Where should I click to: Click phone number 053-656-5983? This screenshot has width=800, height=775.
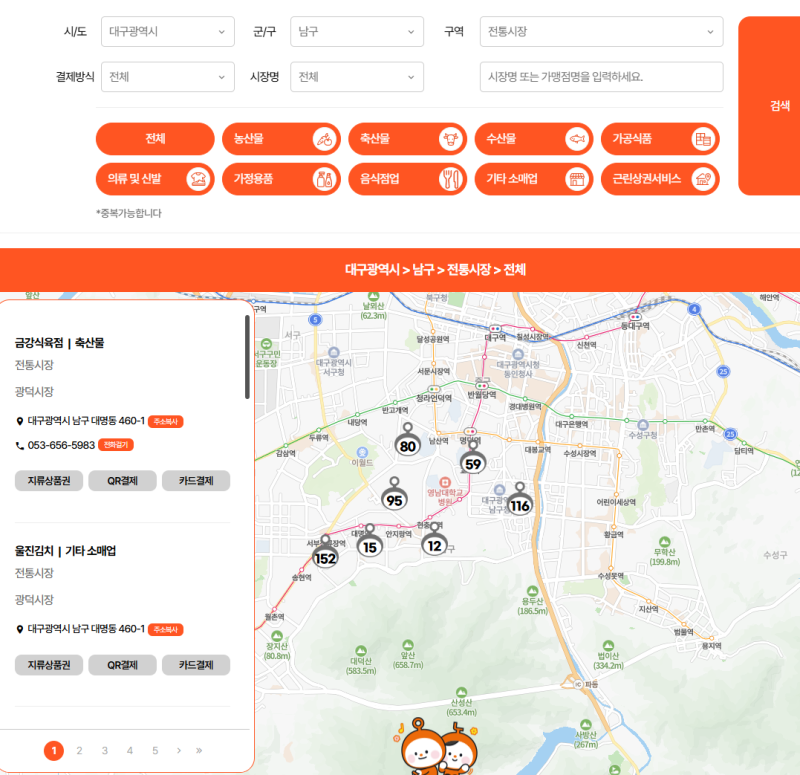[x=61, y=445]
